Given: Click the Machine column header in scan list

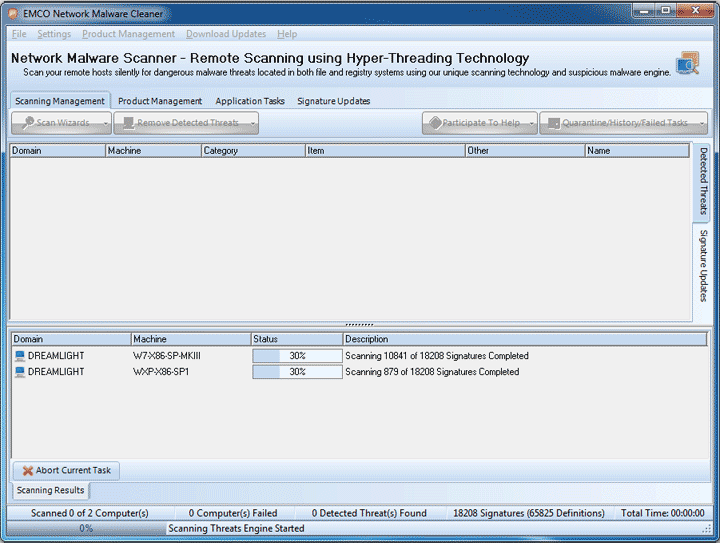Looking at the screenshot, I should click(191, 339).
